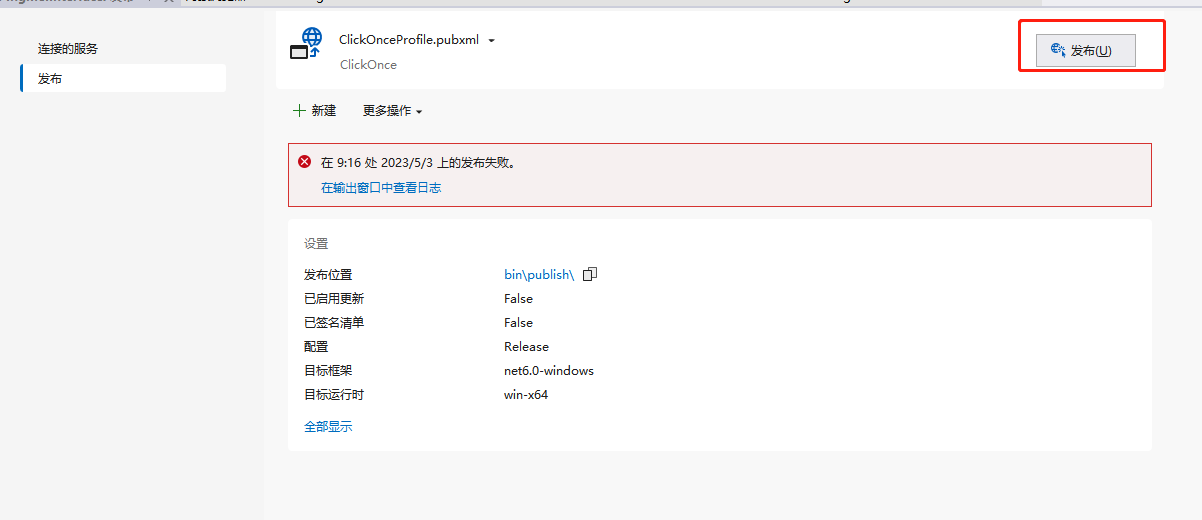Screen dimensions: 1202x520
Task: Expand the arrow next to ClickOnceProfile.pubxml
Action: tap(491, 41)
